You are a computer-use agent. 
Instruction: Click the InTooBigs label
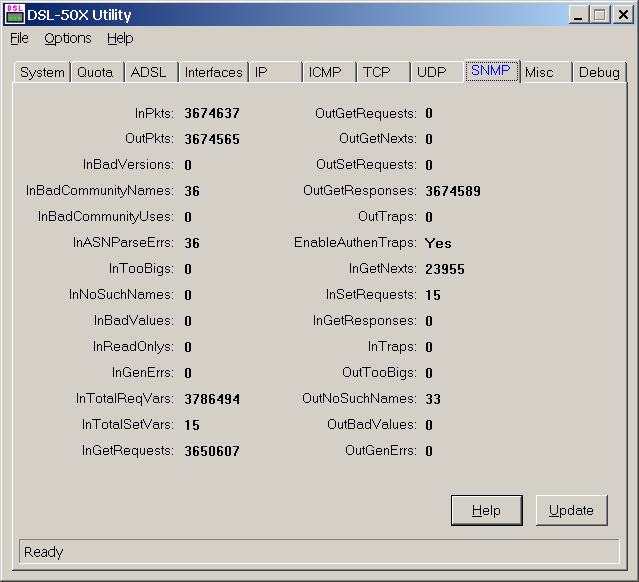click(x=141, y=269)
